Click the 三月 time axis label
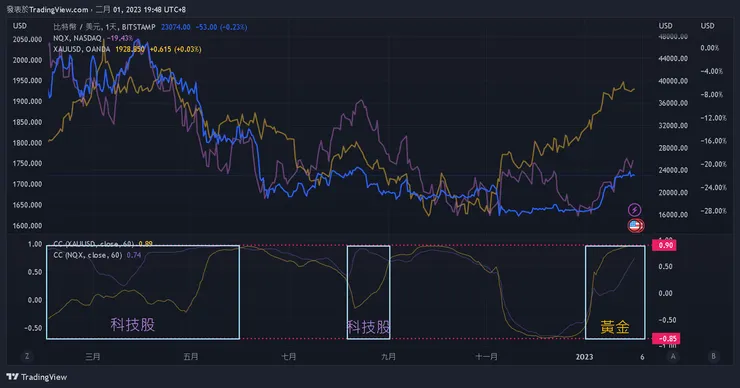 pyautogui.click(x=93, y=357)
